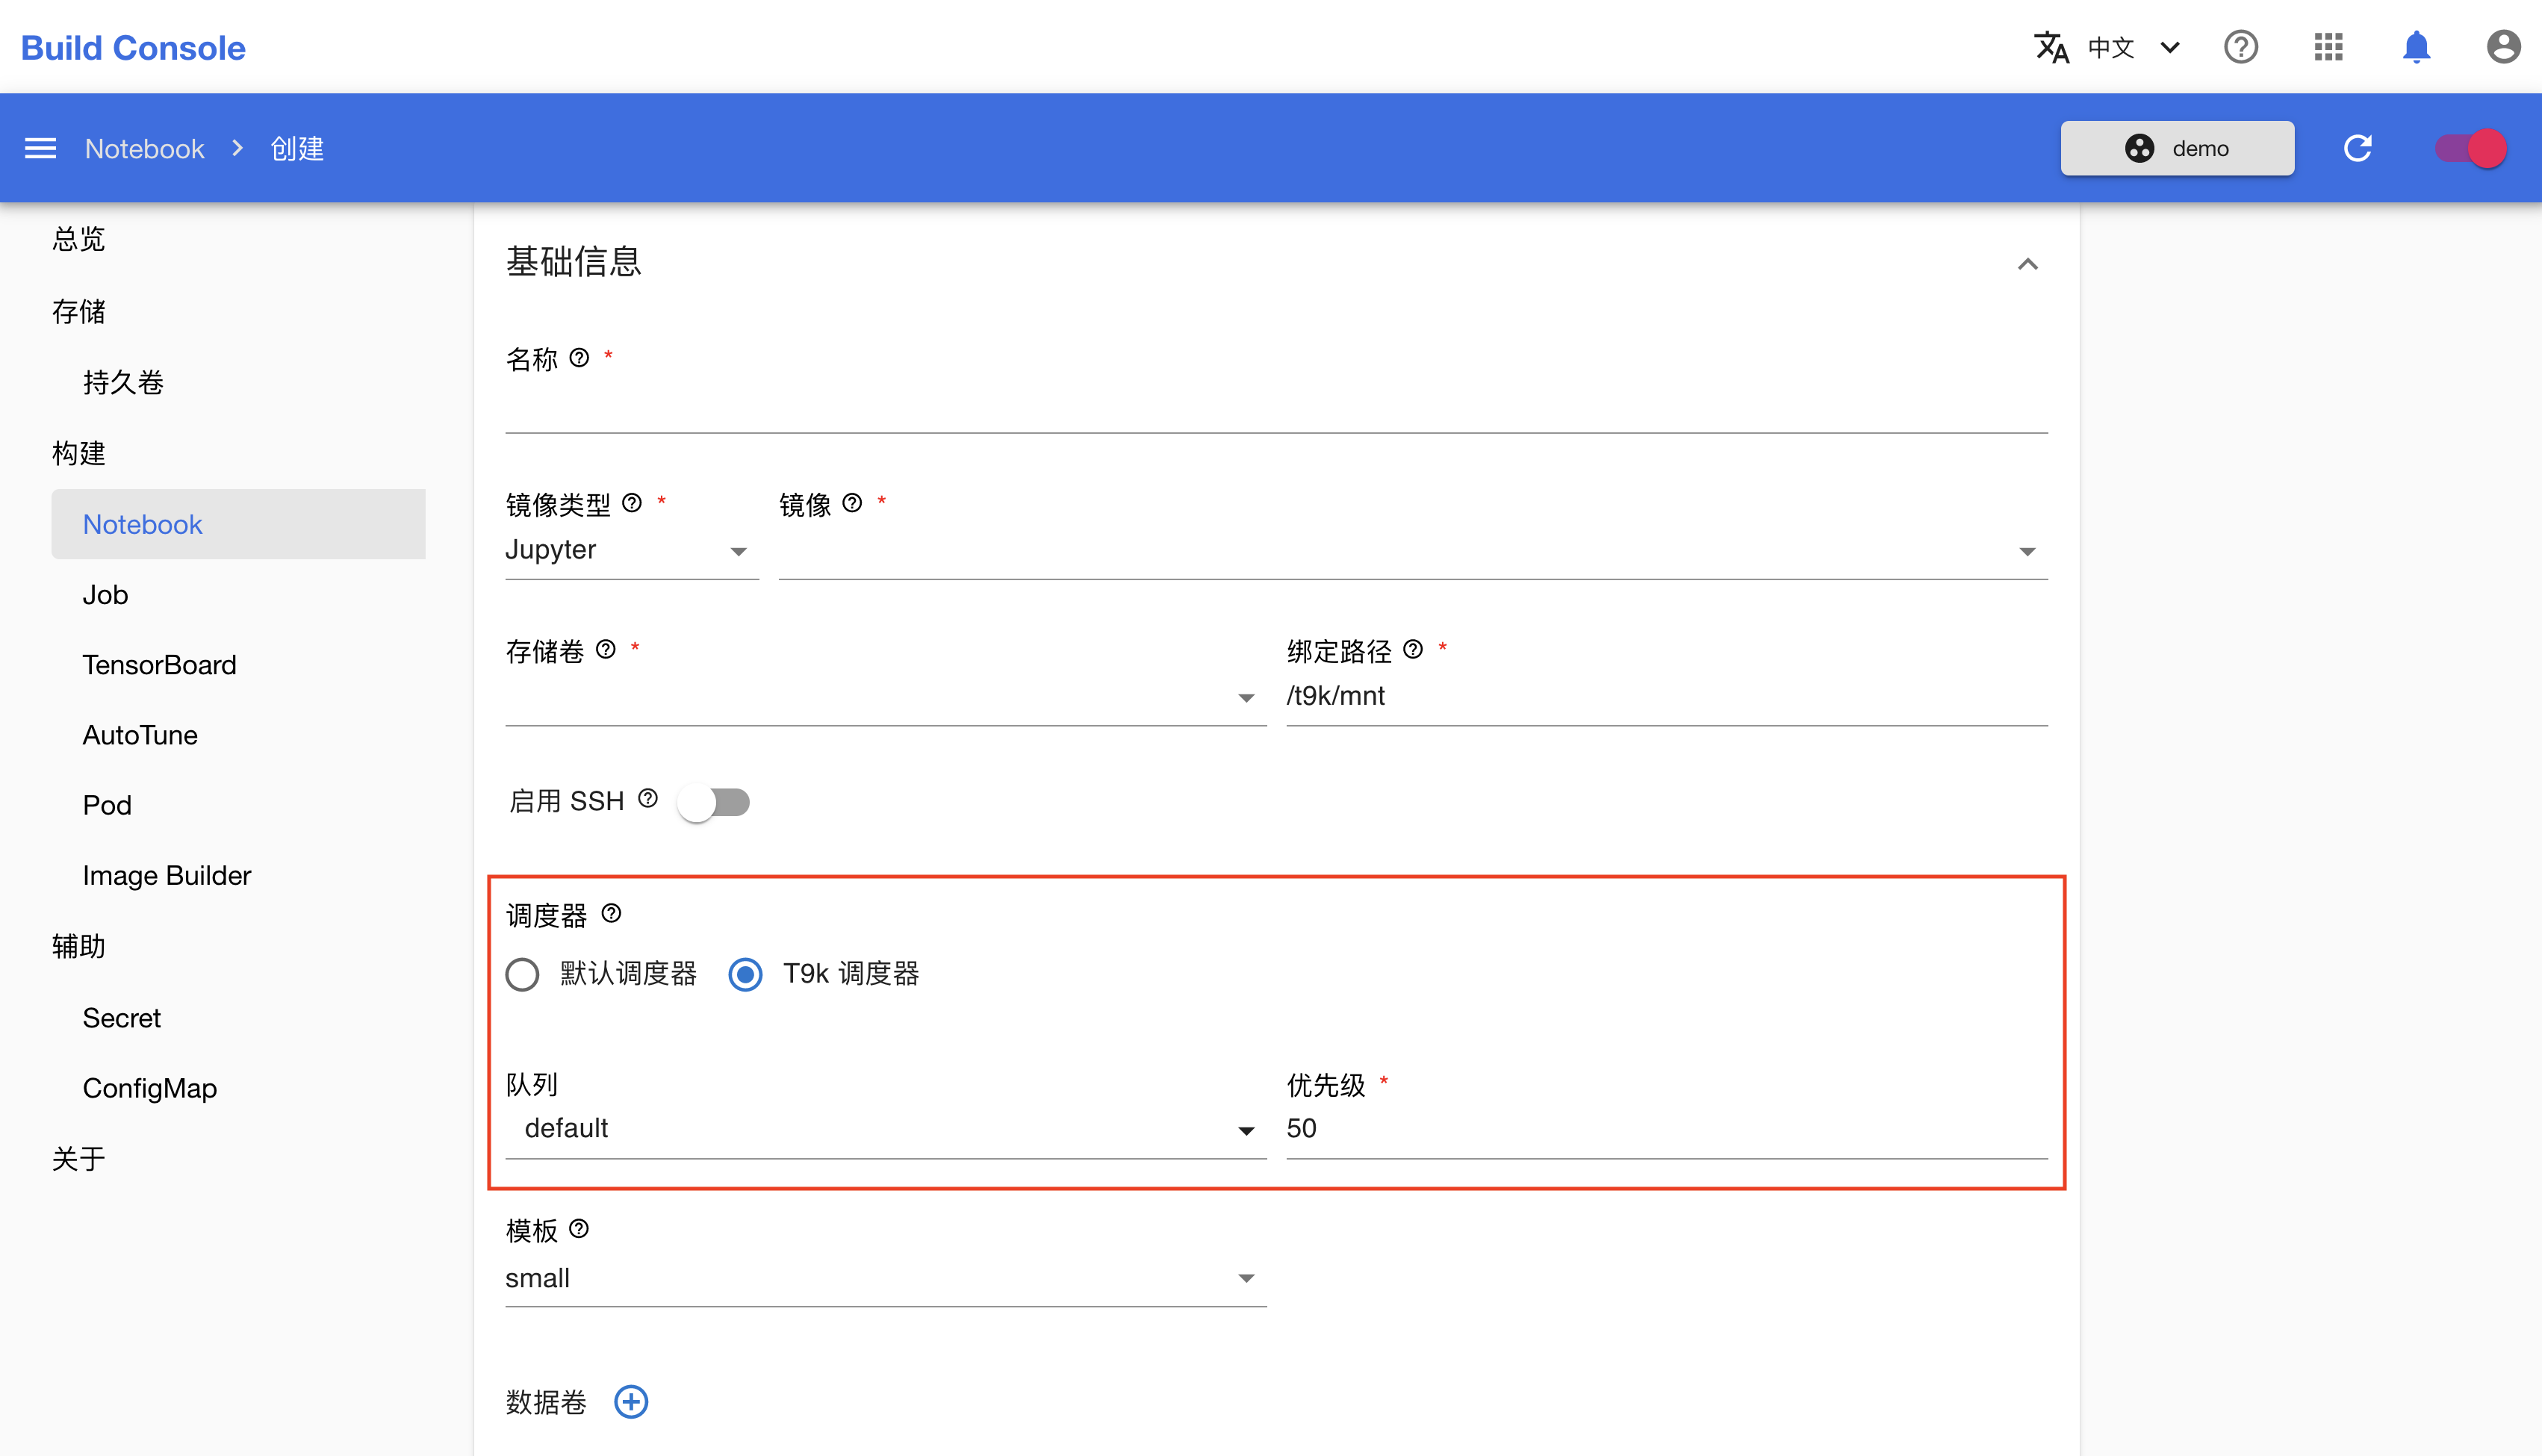Viewport: 2542px width, 1456px height.
Task: Open AutoTune in sidebar
Action: [x=140, y=735]
